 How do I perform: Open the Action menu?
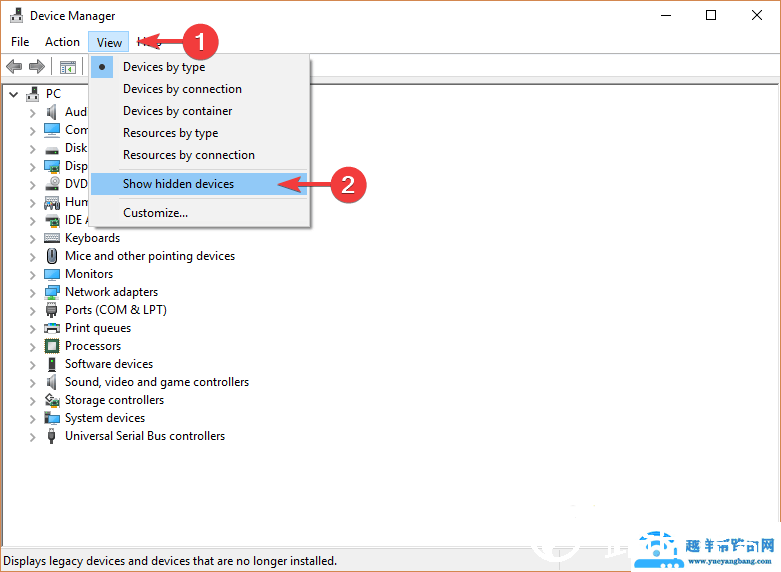pyautogui.click(x=62, y=42)
